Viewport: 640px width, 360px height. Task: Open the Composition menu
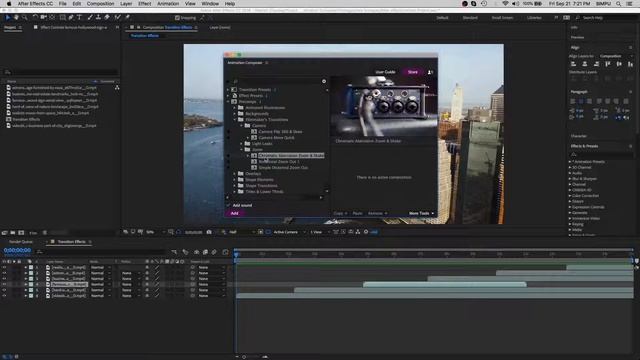point(100,4)
